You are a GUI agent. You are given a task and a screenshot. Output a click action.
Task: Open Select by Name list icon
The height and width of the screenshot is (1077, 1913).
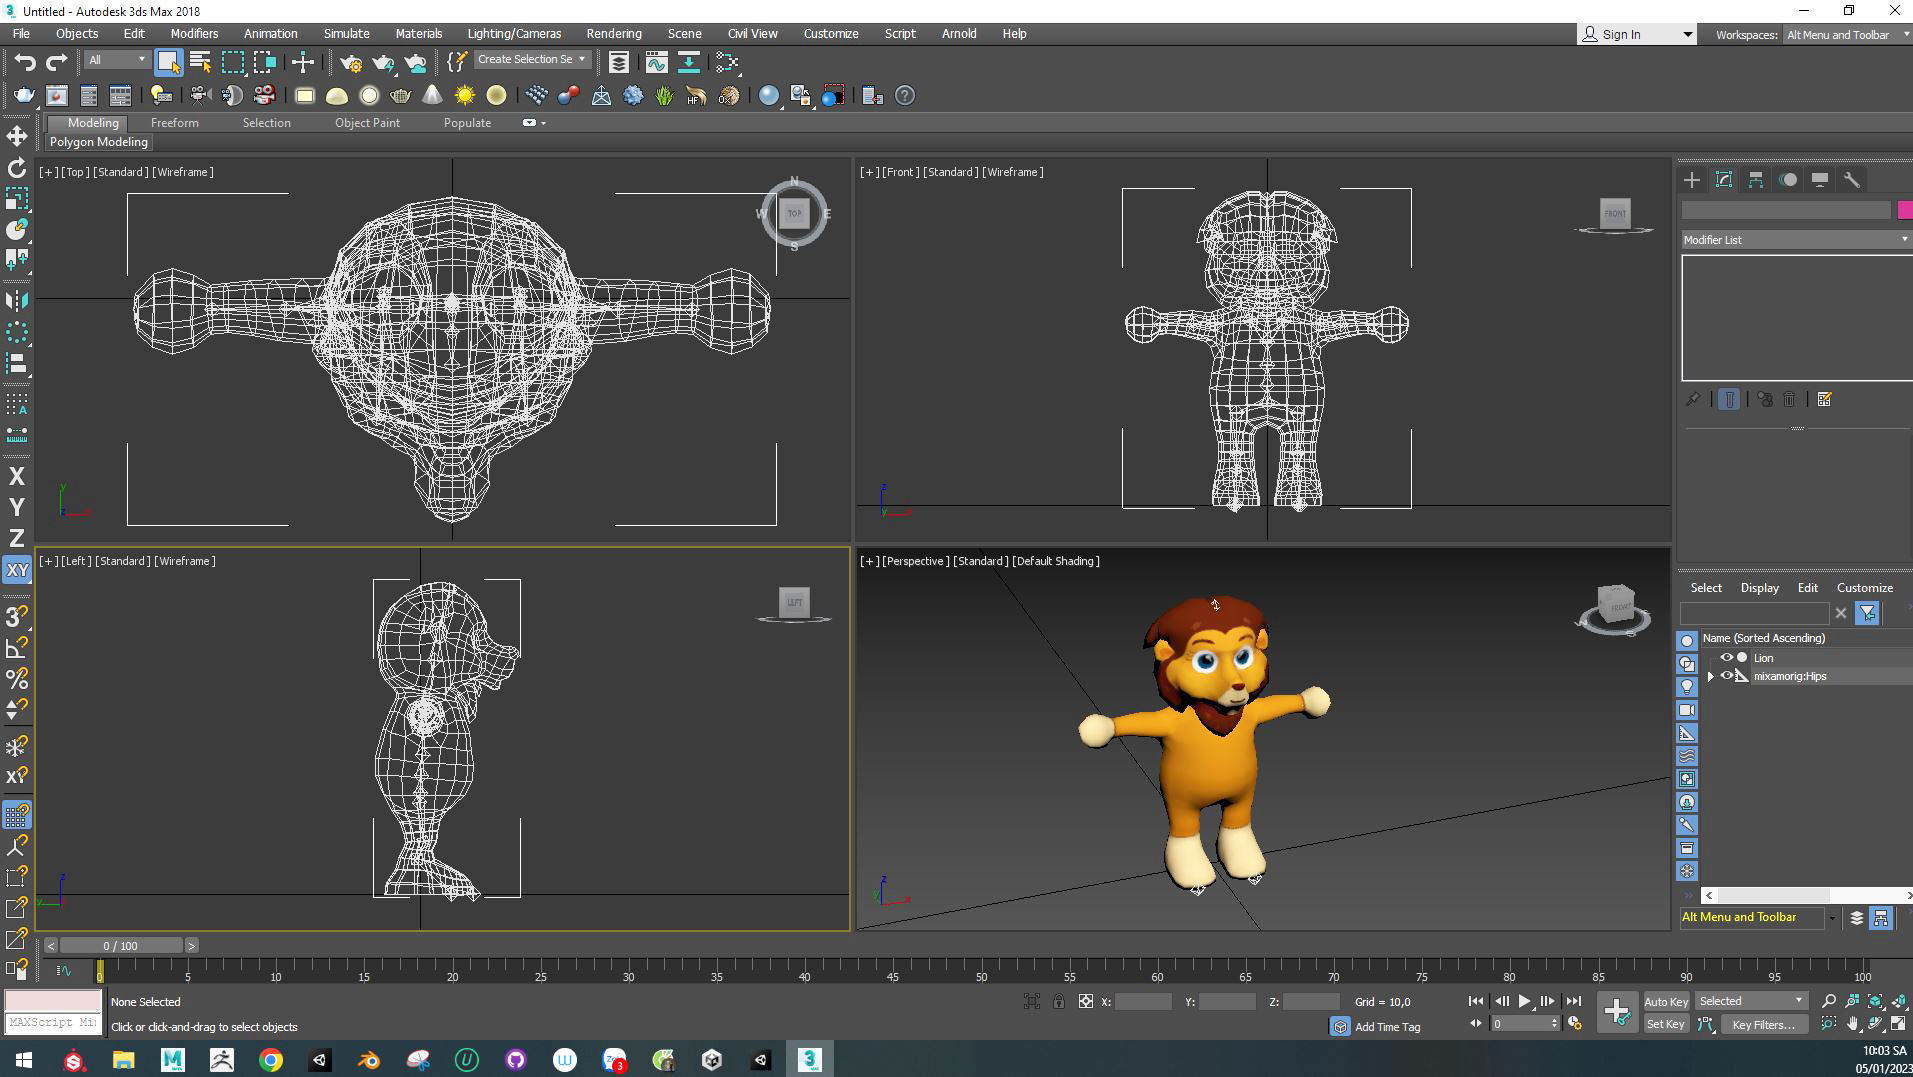tap(200, 62)
